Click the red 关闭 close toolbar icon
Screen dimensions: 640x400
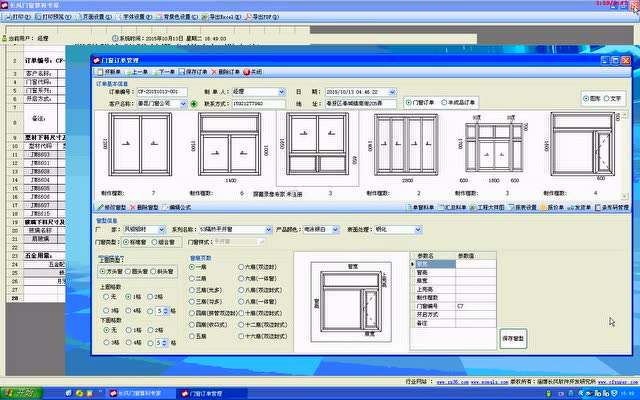point(253,72)
